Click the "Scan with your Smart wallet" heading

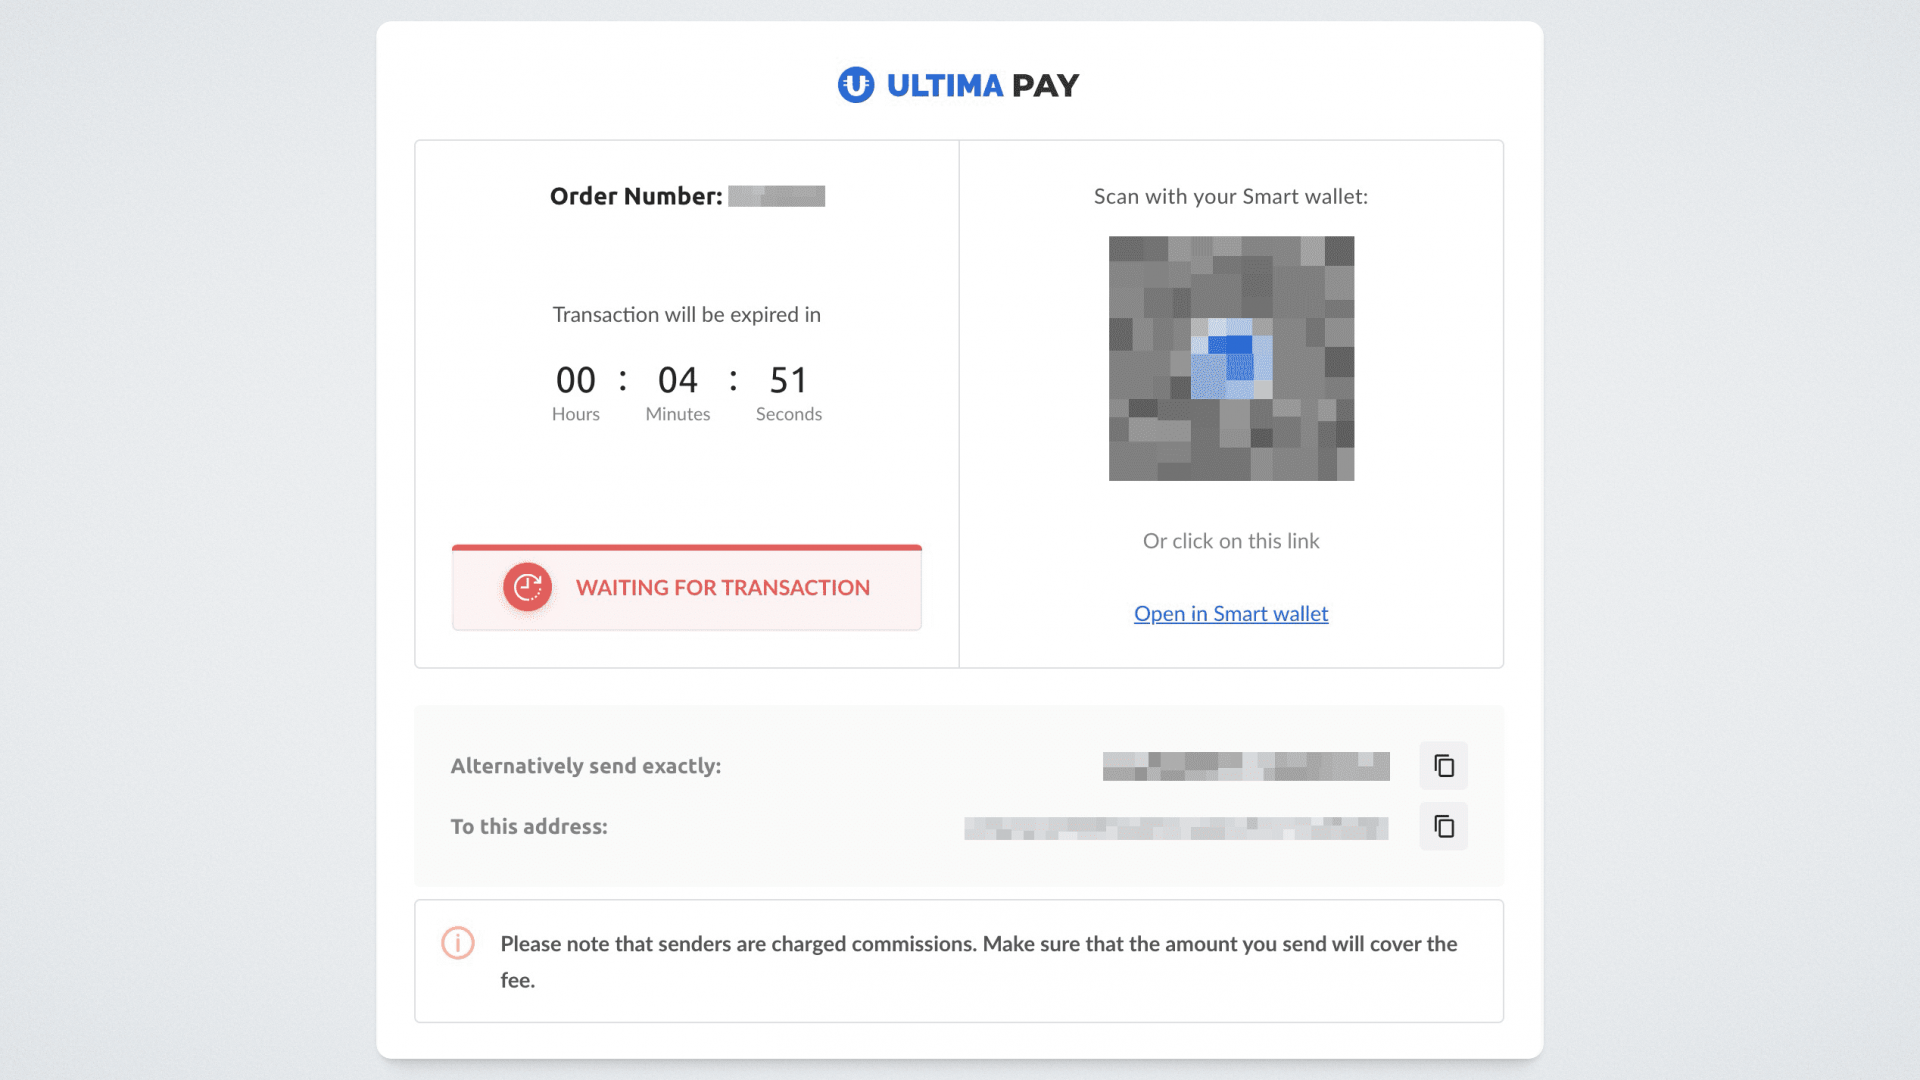click(x=1230, y=197)
